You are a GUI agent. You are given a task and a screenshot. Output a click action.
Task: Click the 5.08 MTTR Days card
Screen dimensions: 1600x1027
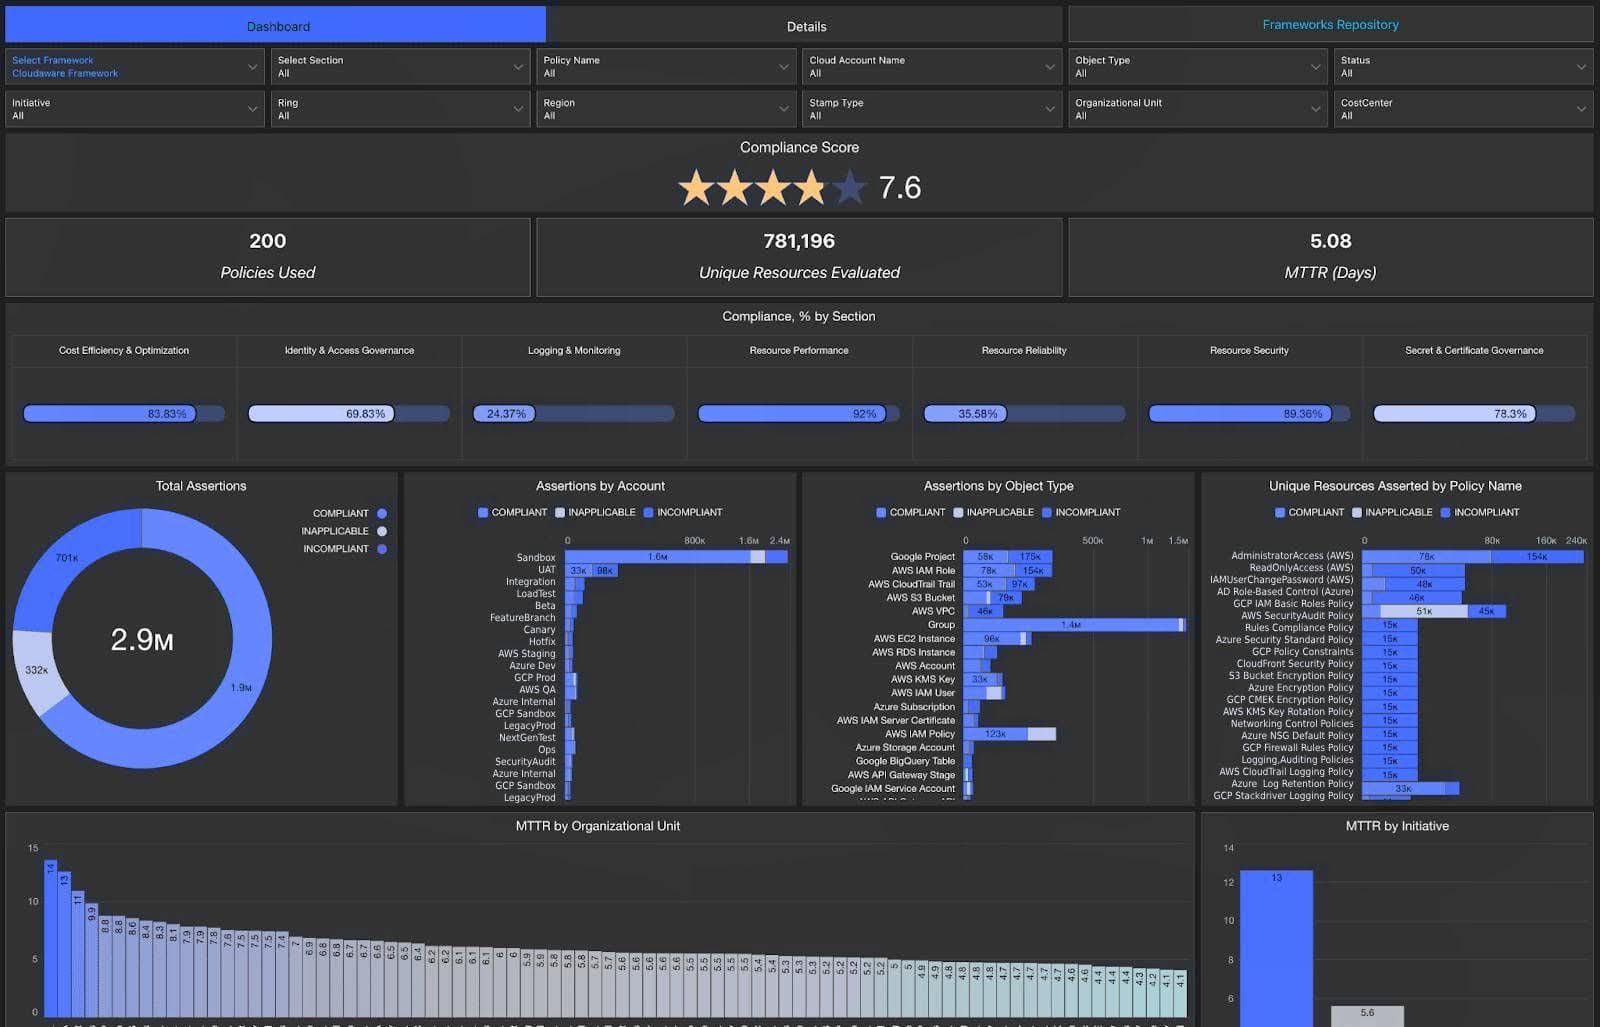point(1330,257)
